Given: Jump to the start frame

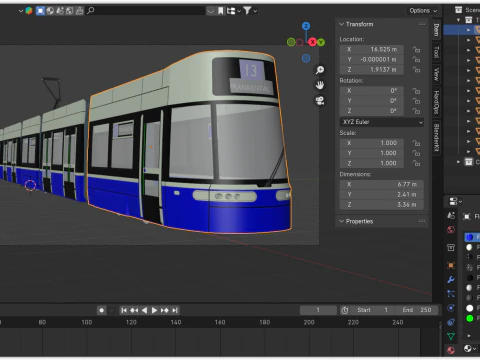Looking at the screenshot, I should pos(124,310).
